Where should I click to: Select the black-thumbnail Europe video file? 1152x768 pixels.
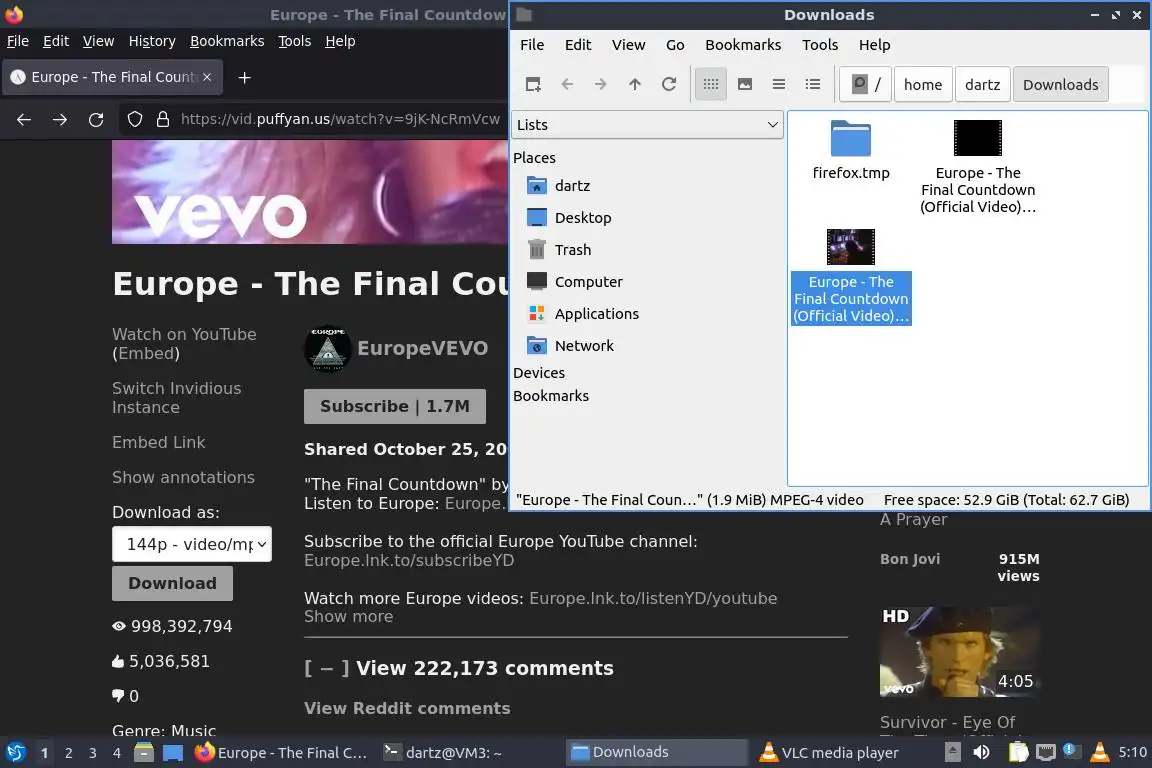tap(978, 168)
